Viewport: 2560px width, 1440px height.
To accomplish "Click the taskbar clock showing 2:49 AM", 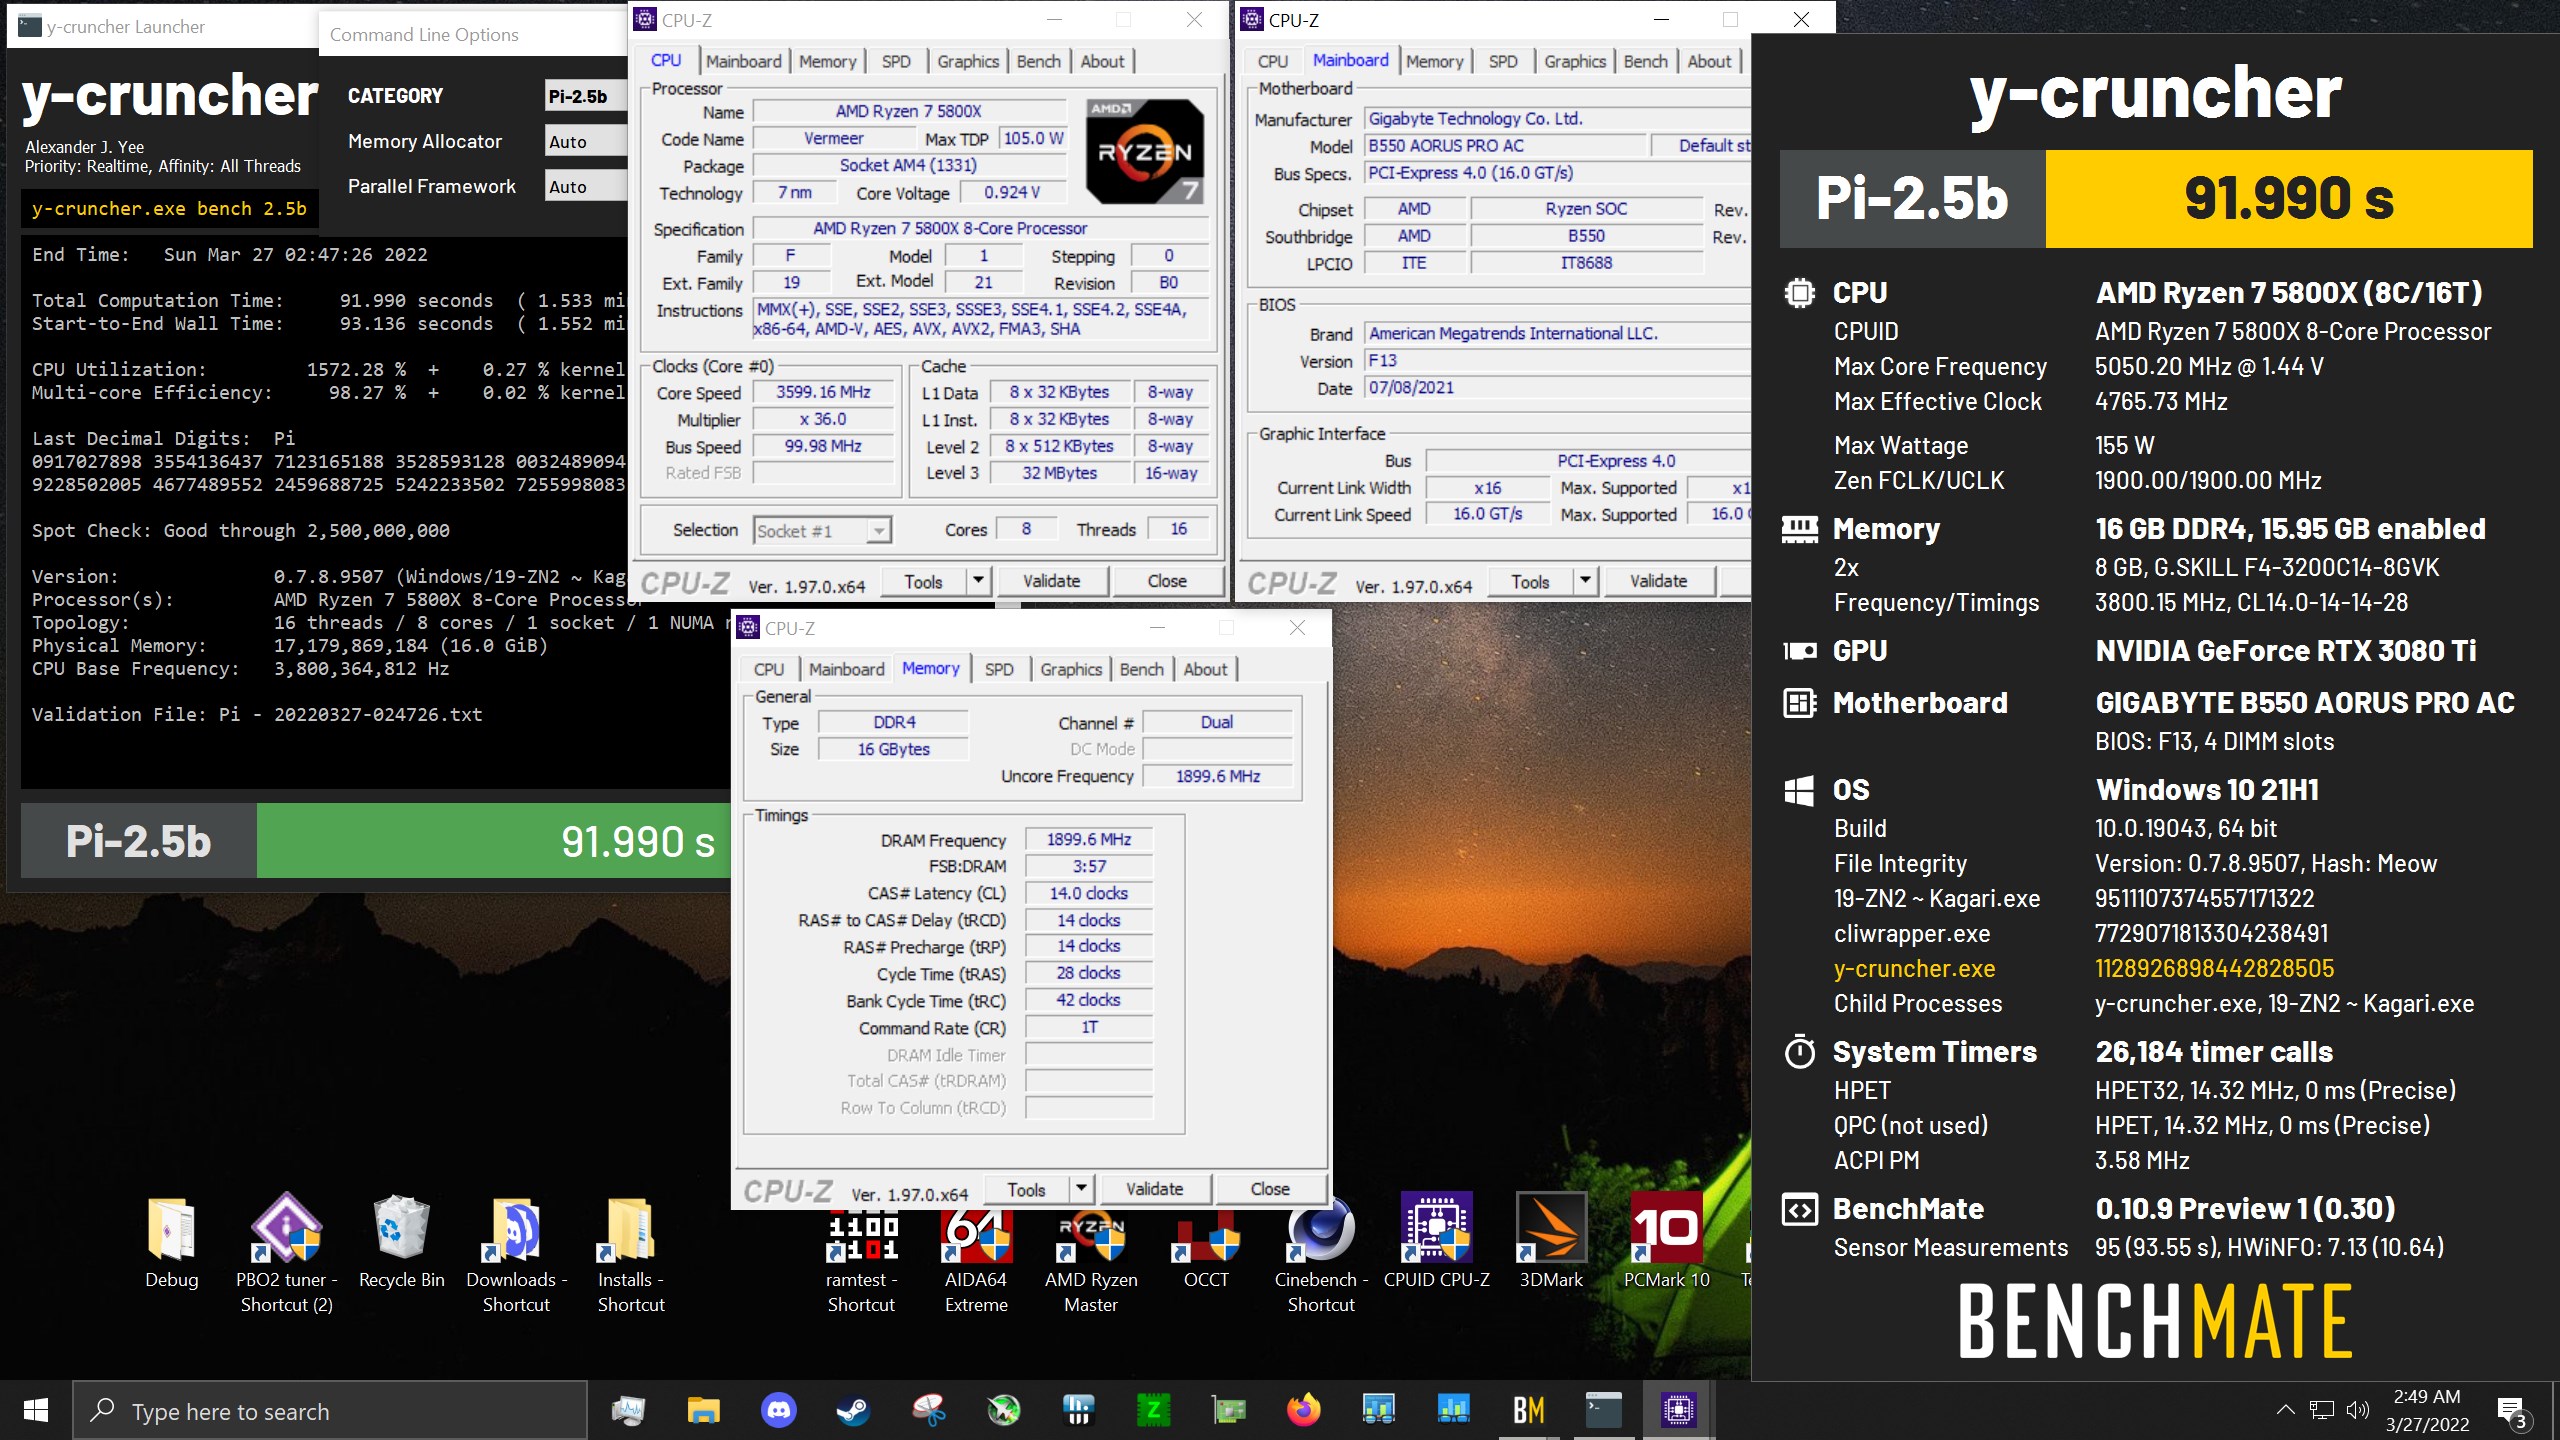I will [2427, 1411].
